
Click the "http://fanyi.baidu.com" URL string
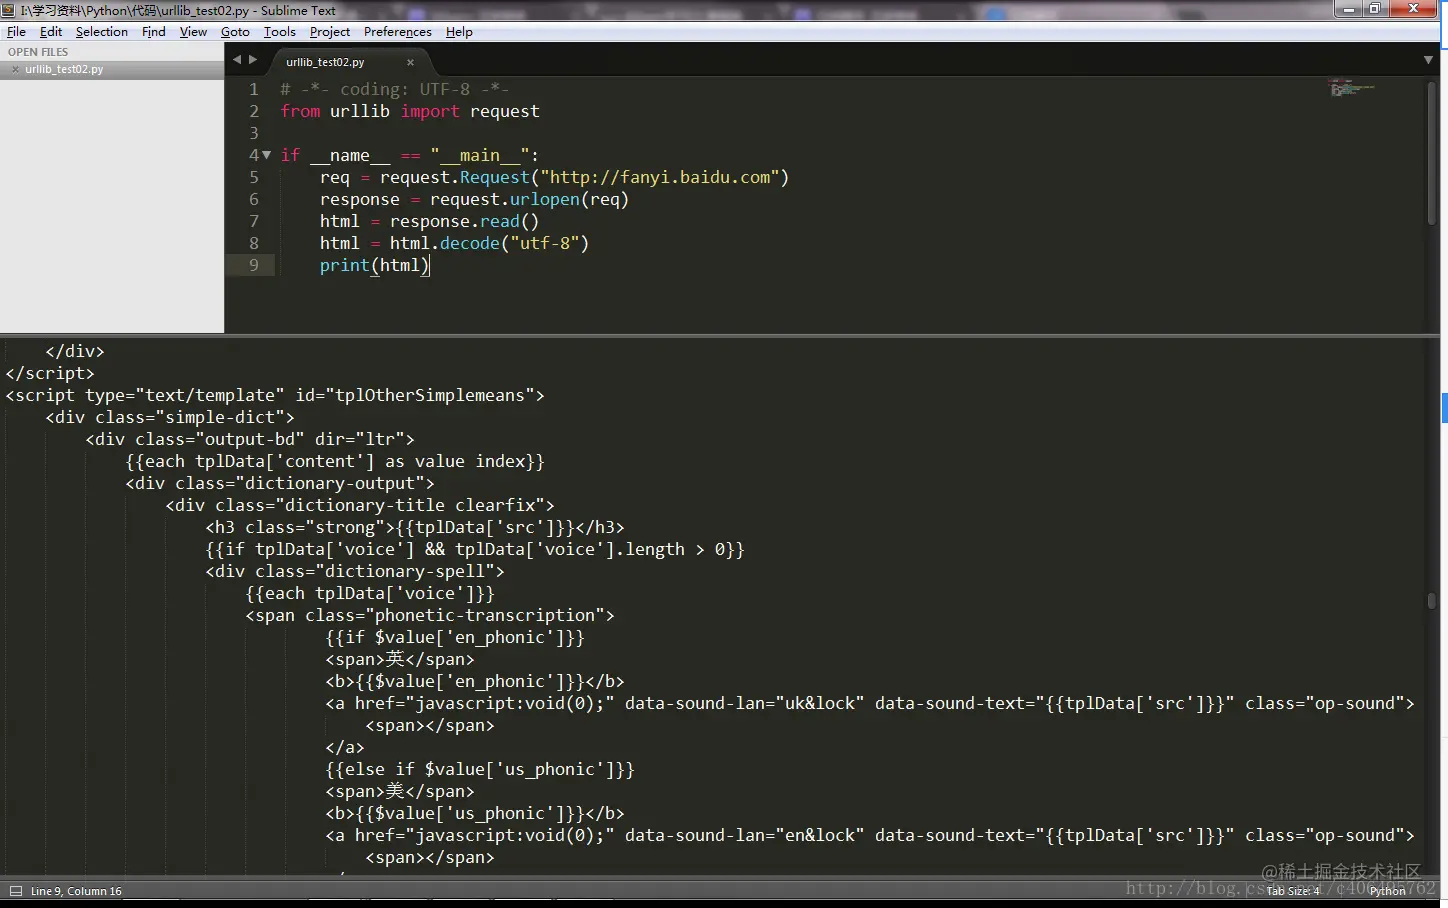click(x=660, y=177)
